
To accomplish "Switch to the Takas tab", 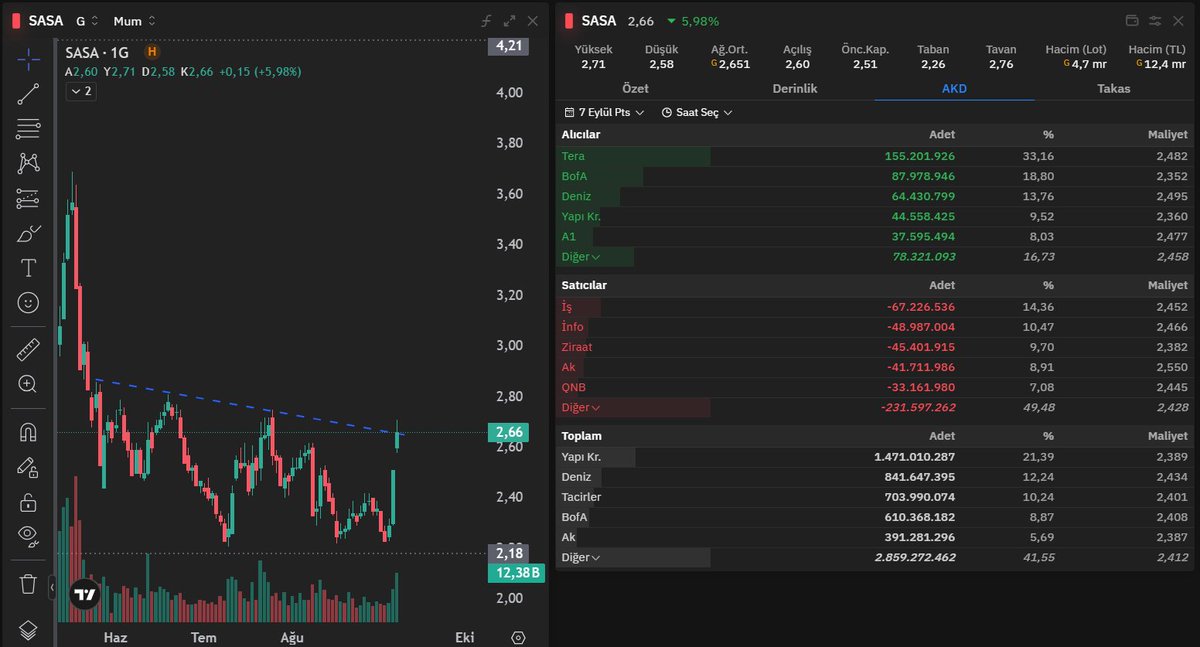I will [x=1113, y=89].
